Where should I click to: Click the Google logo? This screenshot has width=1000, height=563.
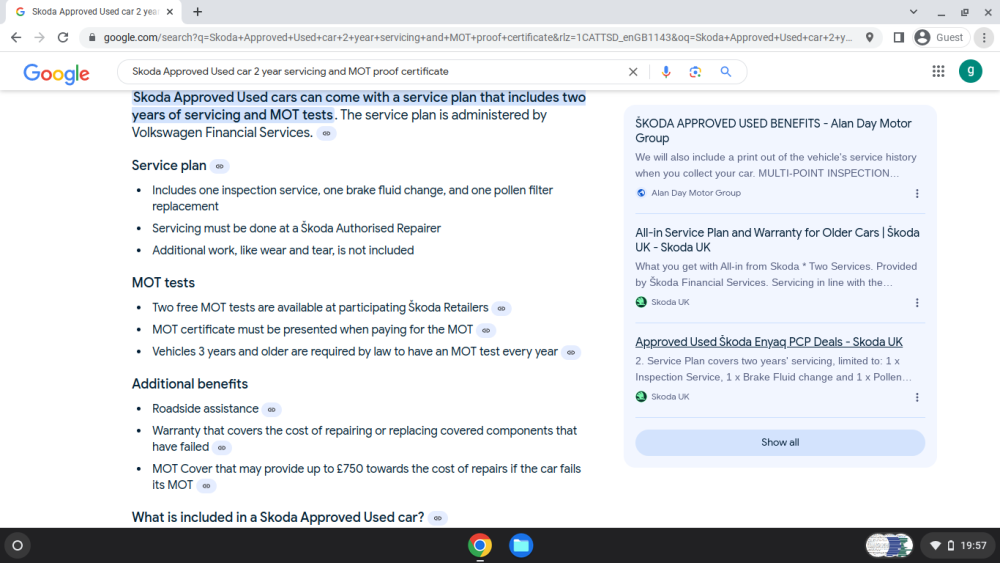[x=56, y=73]
